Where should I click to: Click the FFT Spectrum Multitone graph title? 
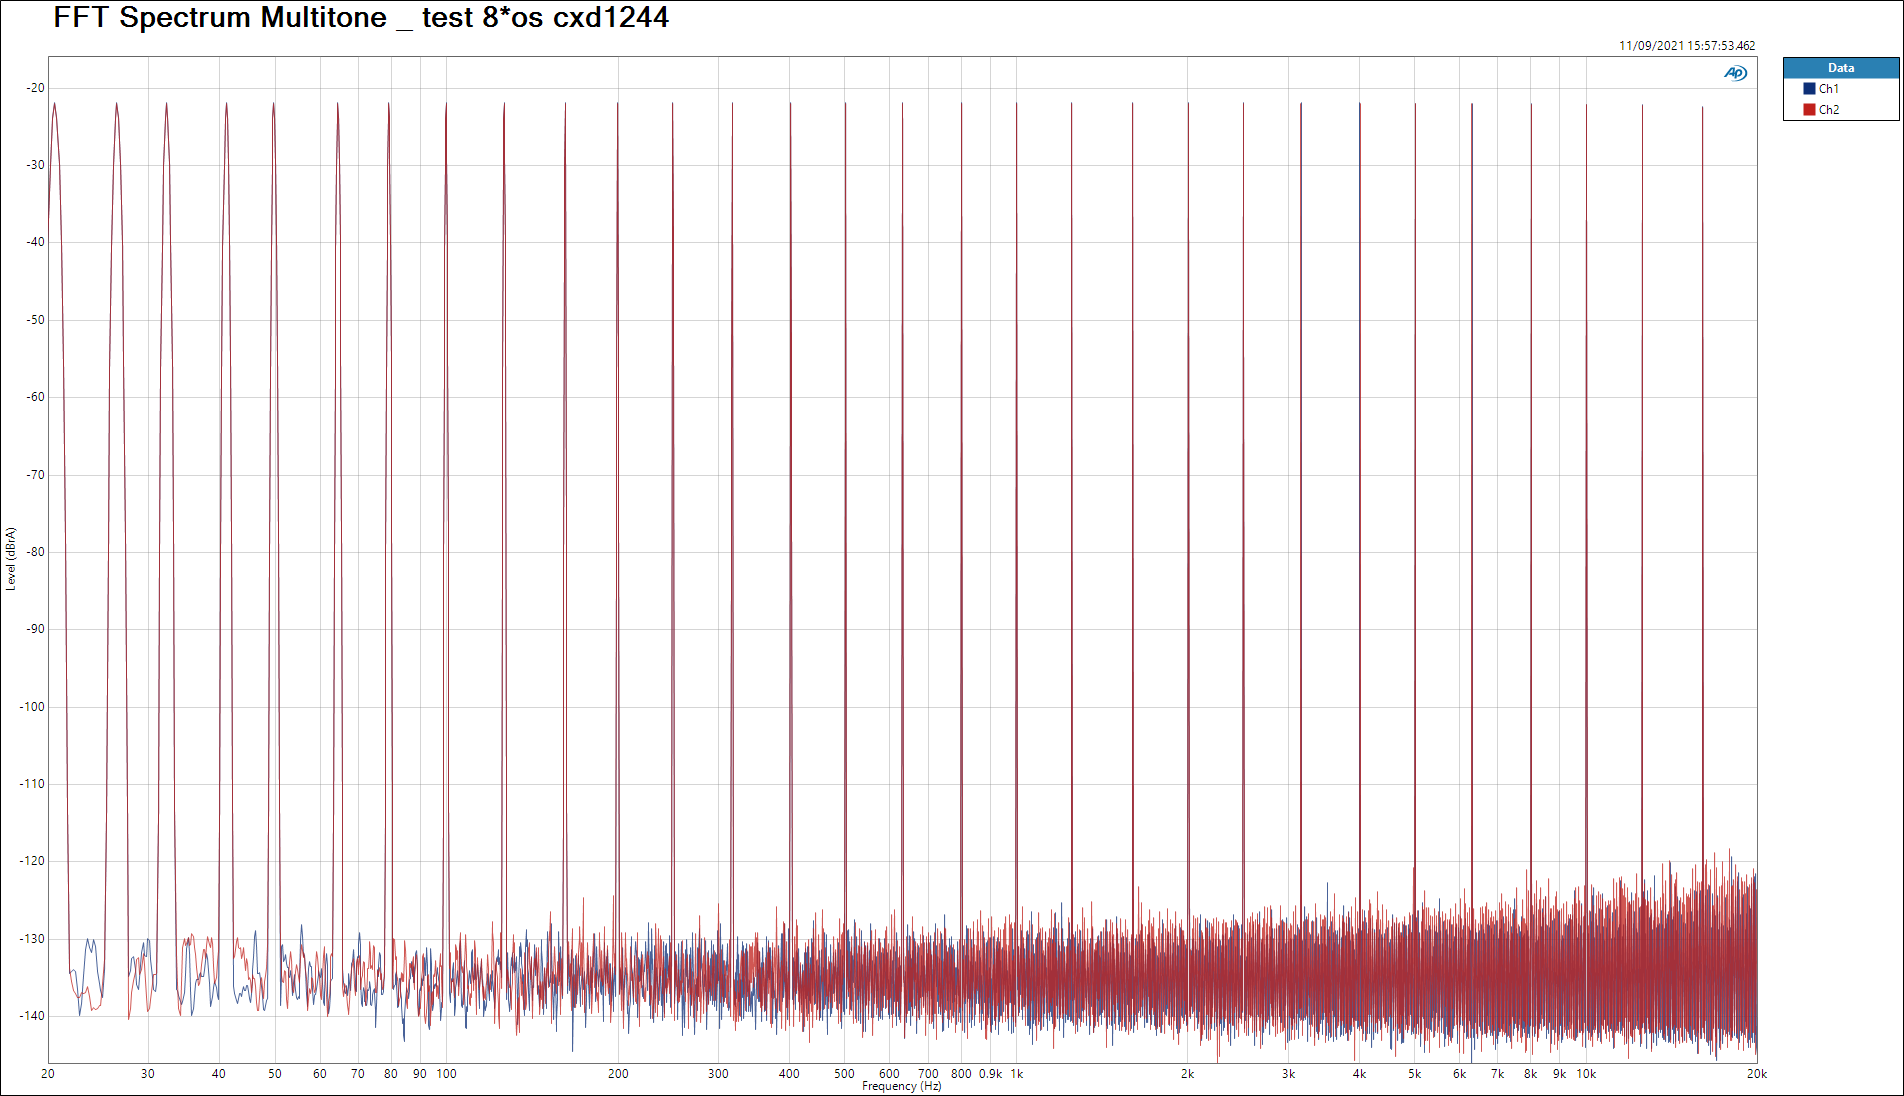(361, 18)
